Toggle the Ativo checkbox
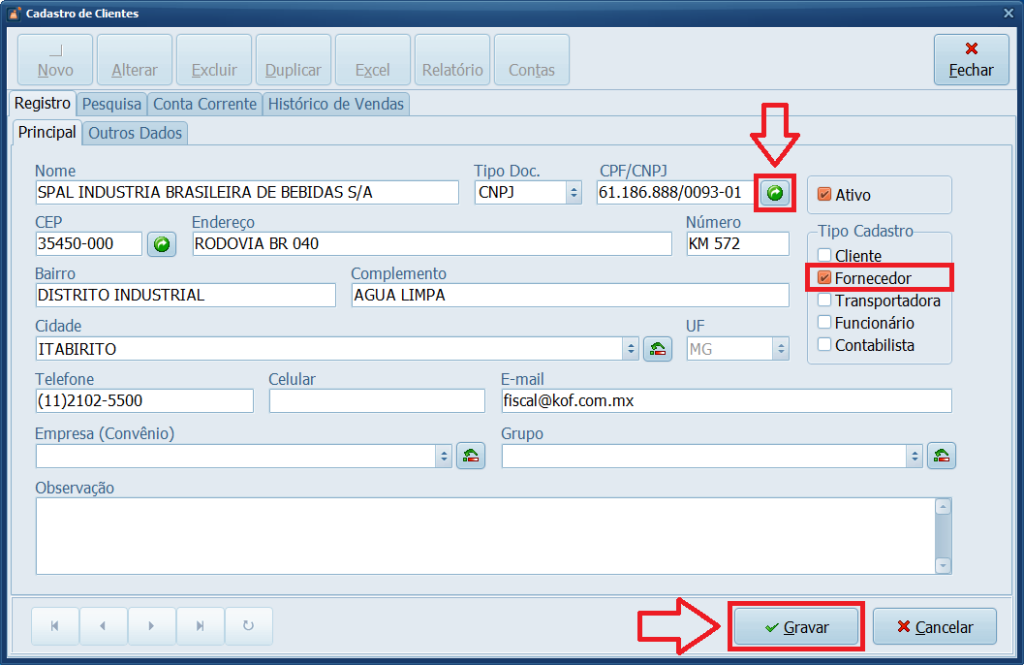 tap(824, 195)
